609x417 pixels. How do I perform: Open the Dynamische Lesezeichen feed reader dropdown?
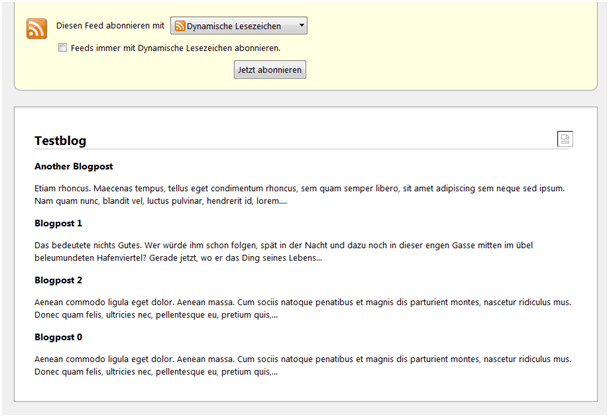[238, 26]
